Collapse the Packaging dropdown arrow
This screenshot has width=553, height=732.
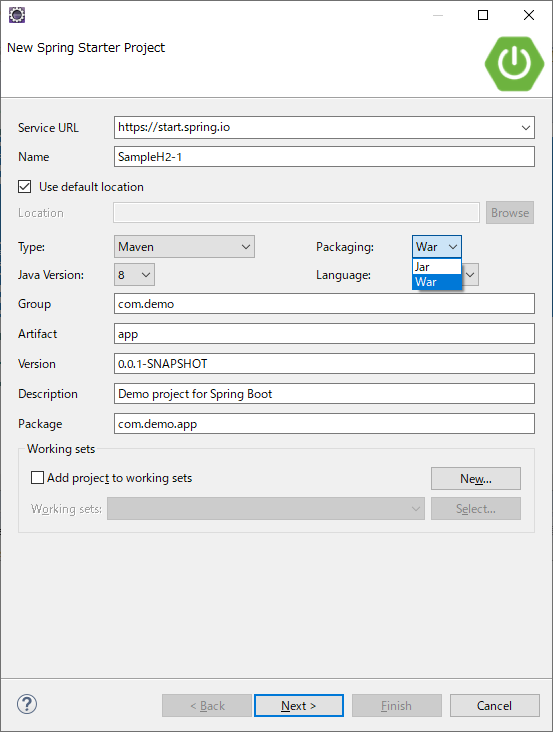point(453,246)
